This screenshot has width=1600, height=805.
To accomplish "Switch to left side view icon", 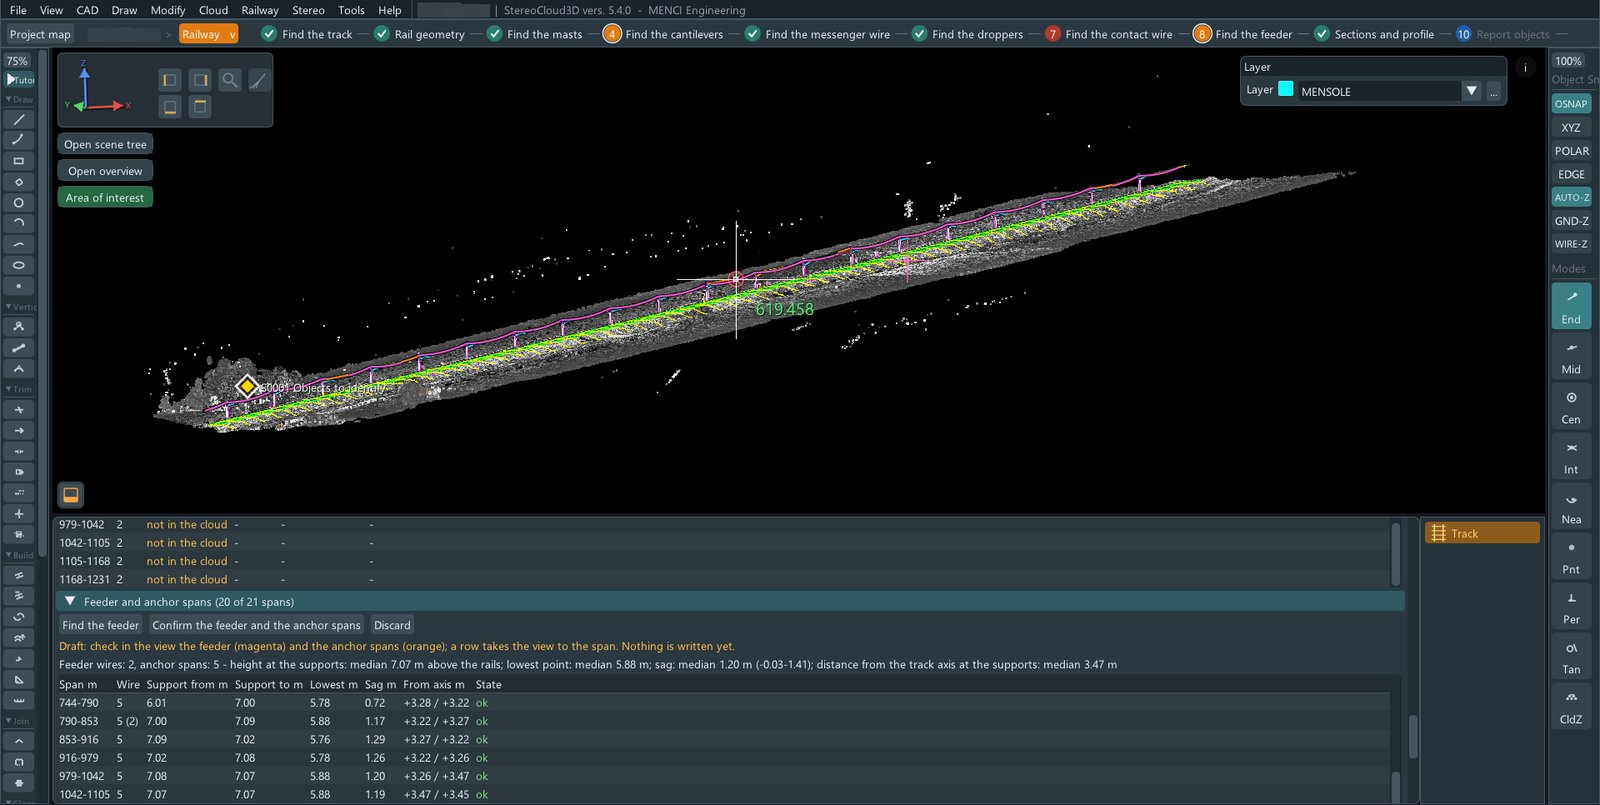I will click(170, 80).
